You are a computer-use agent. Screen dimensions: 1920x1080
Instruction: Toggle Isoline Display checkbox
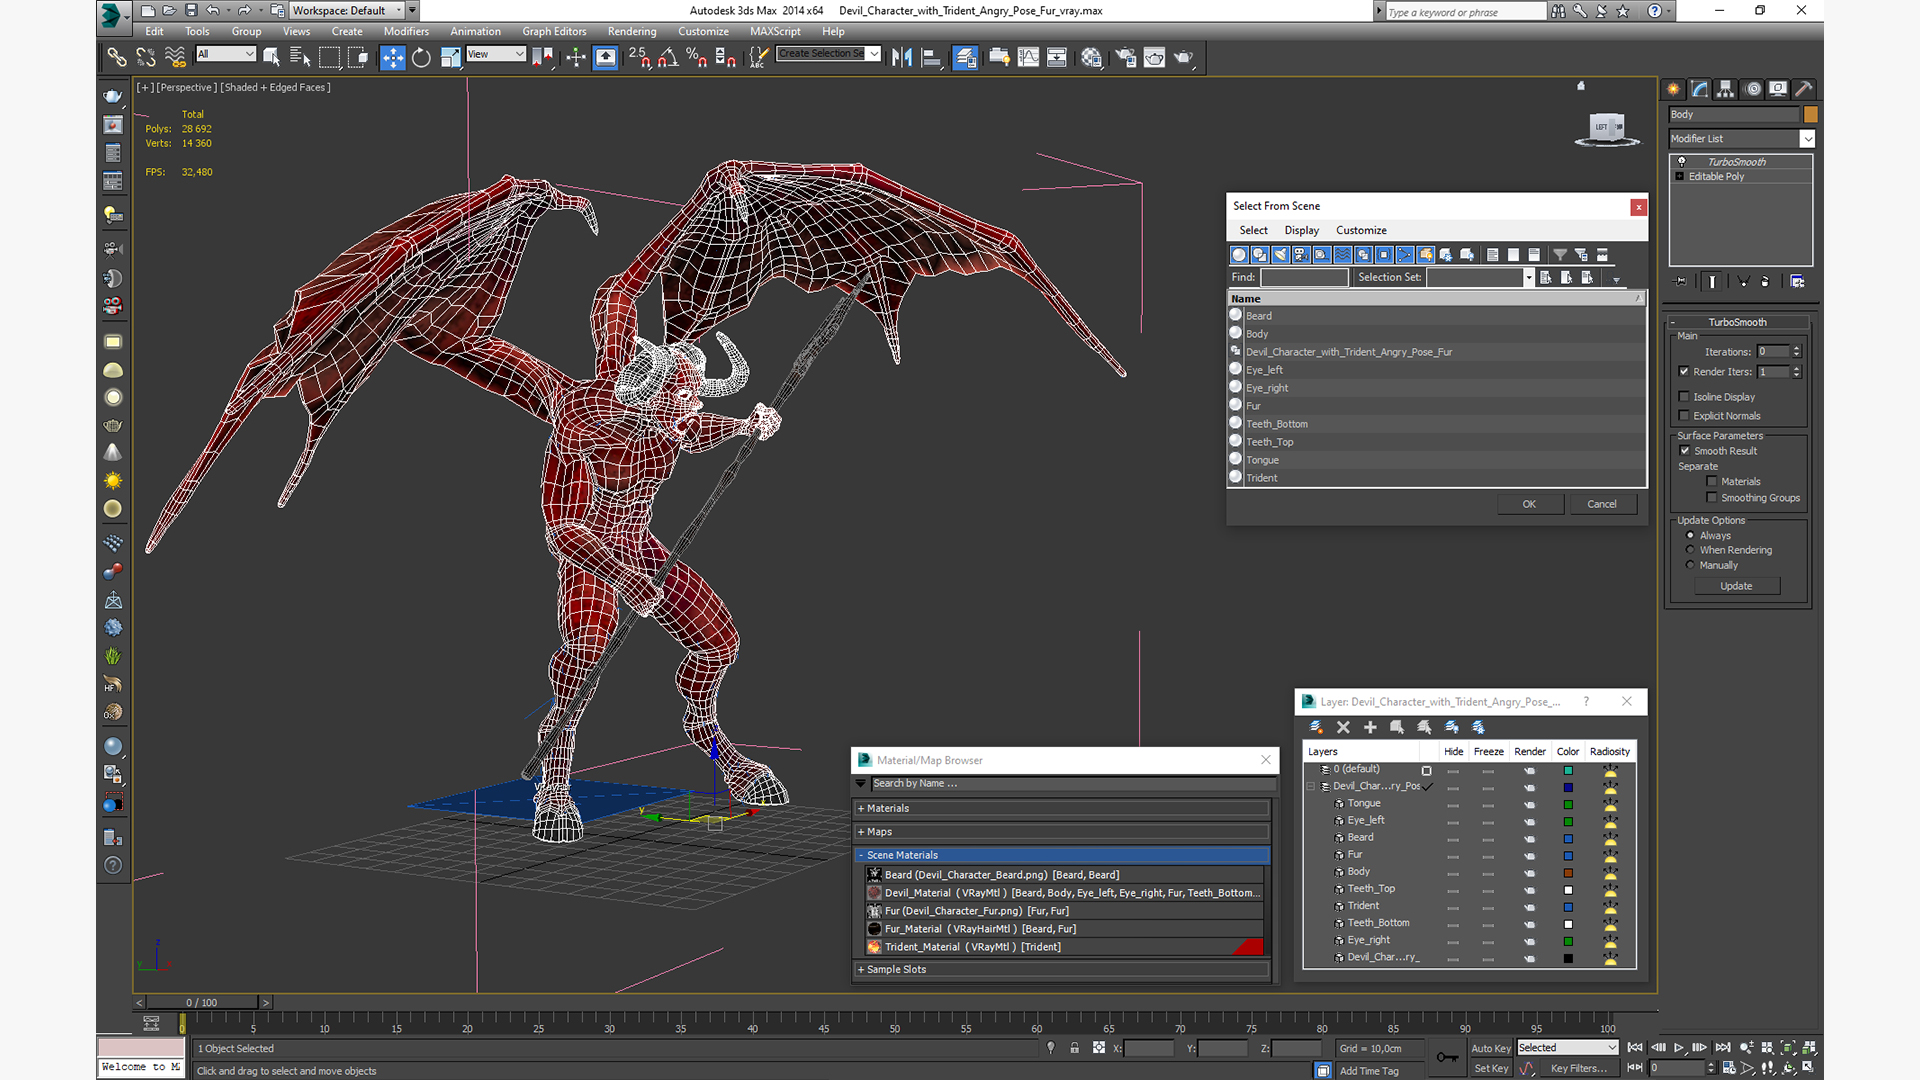[1684, 397]
